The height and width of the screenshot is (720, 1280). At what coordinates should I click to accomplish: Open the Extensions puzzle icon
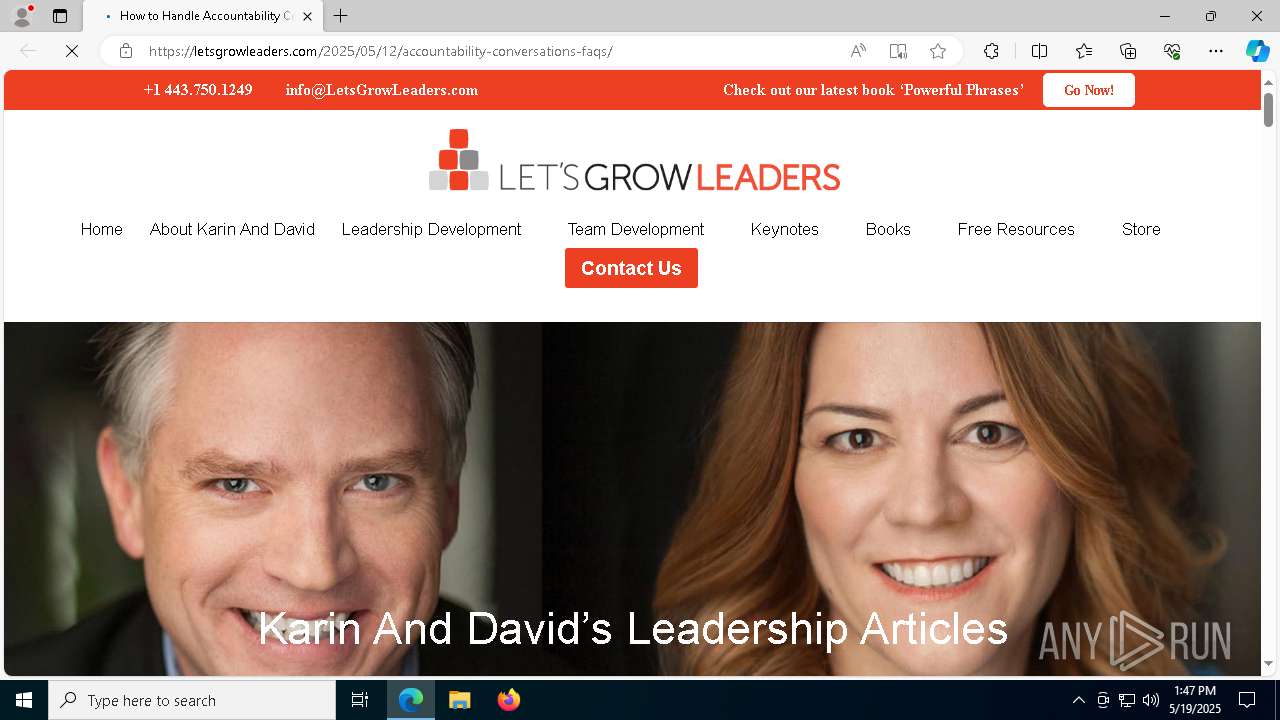click(991, 51)
